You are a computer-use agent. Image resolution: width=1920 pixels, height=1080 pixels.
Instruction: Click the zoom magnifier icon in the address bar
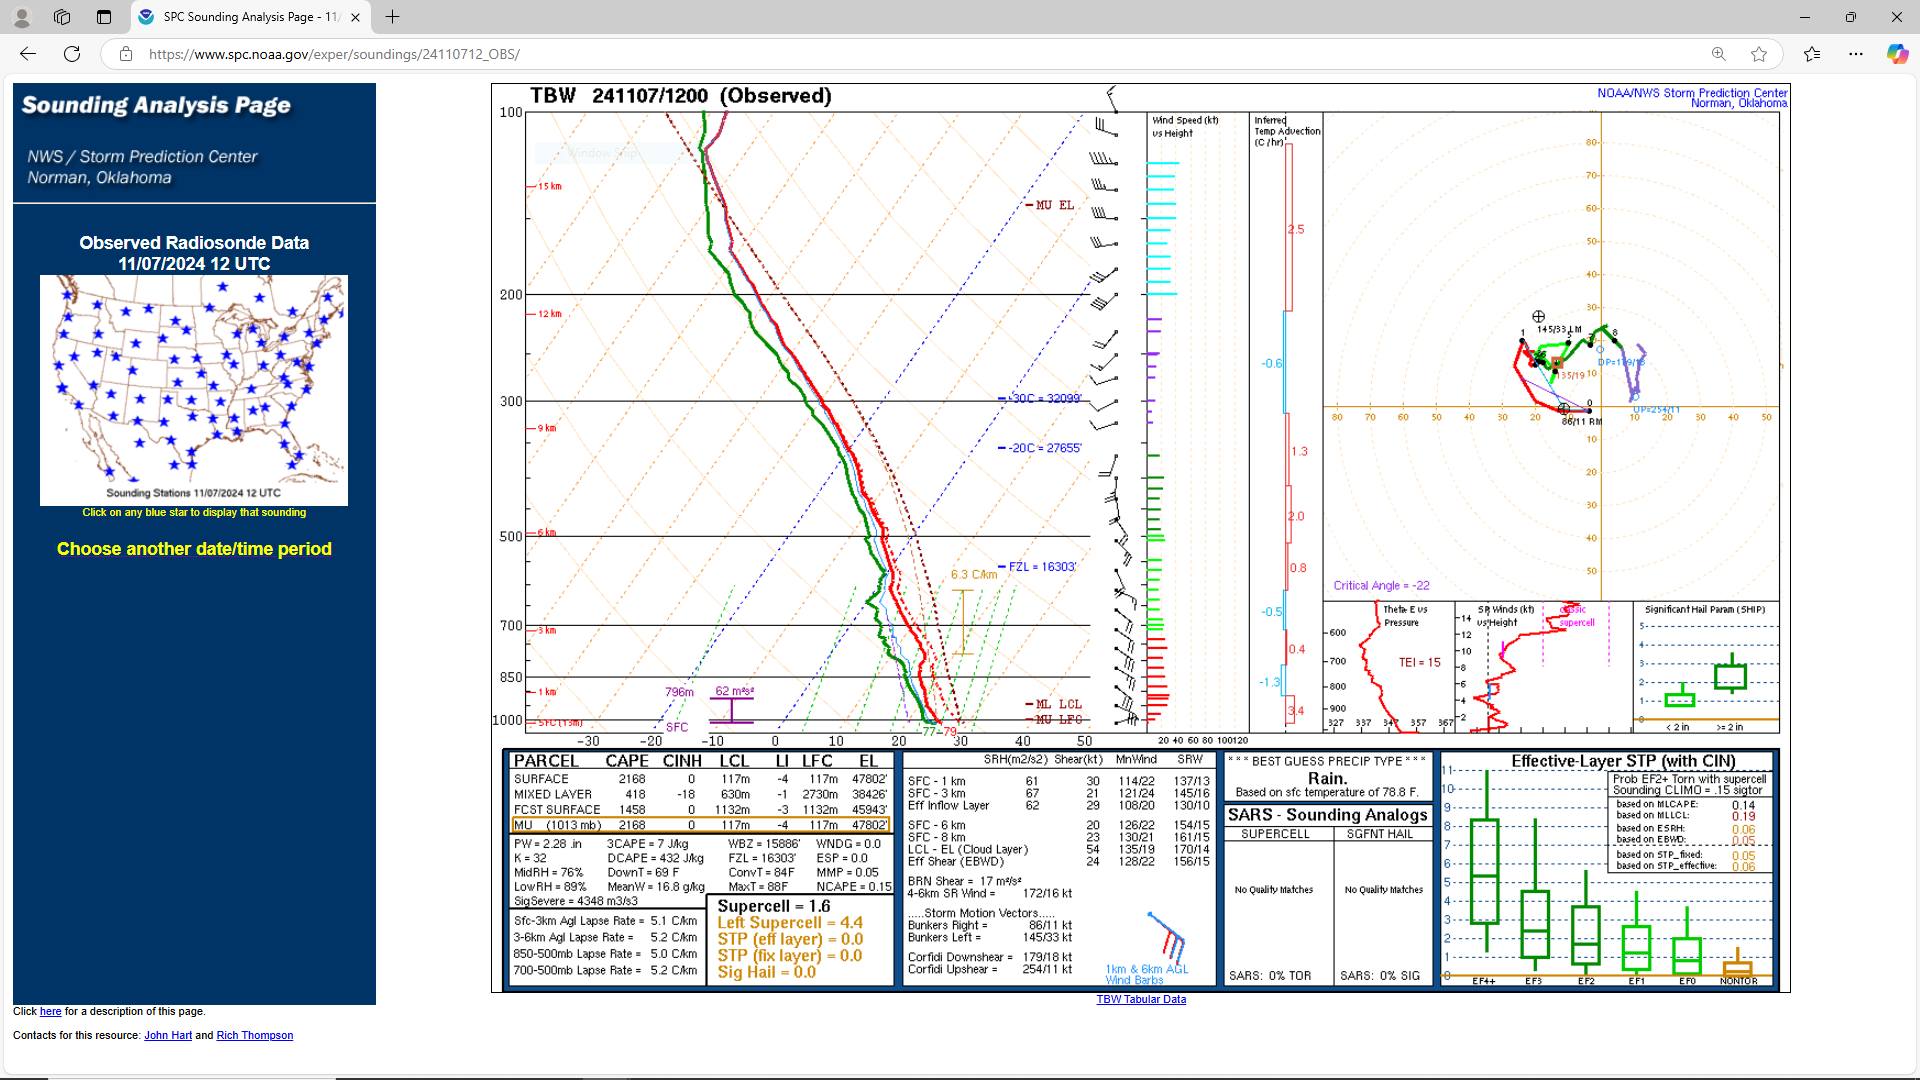[1718, 54]
